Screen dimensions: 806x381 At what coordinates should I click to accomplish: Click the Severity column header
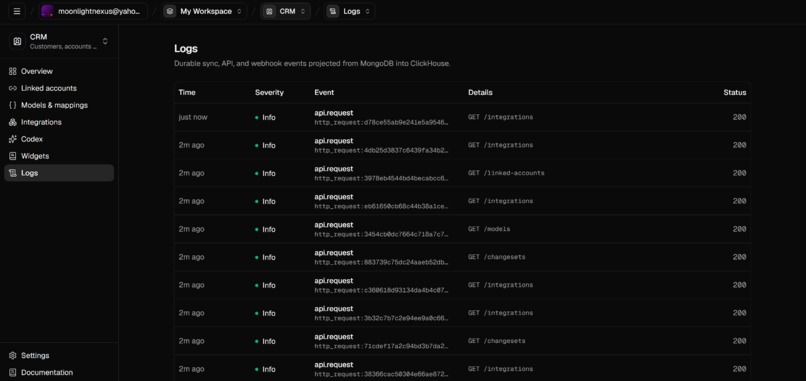click(269, 93)
